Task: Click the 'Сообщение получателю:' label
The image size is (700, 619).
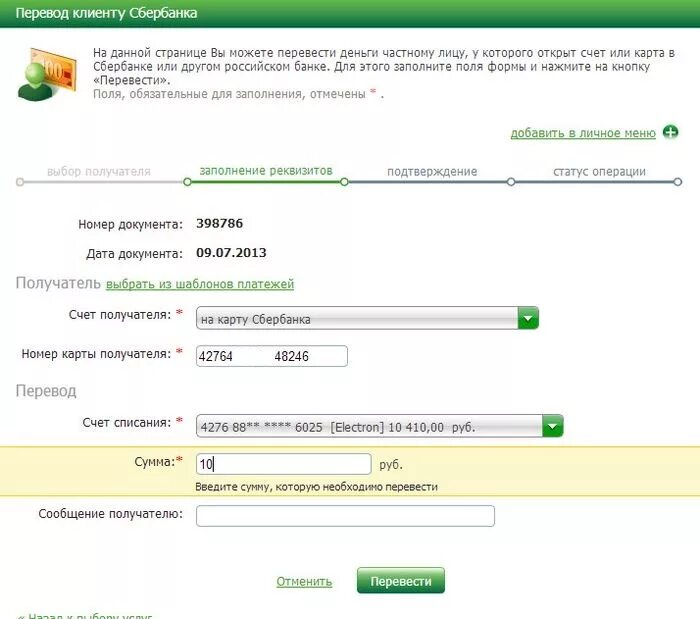Action: point(111,514)
